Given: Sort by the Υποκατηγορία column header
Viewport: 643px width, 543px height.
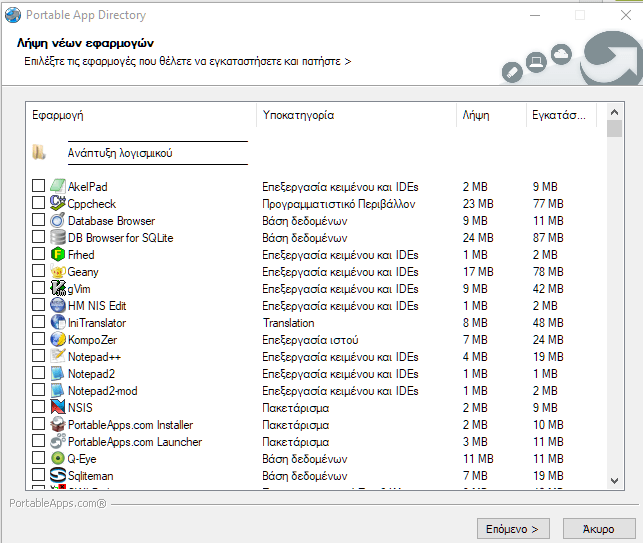Looking at the screenshot, I should [356, 115].
